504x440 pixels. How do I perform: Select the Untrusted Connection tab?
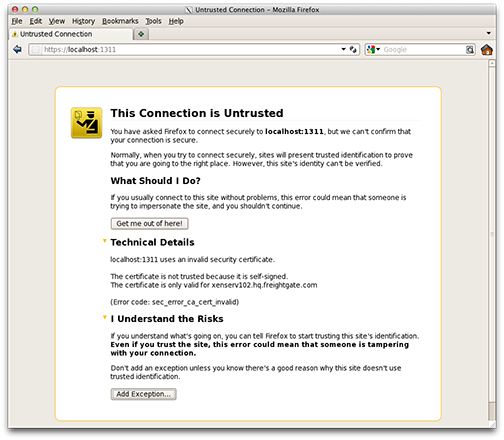71,34
